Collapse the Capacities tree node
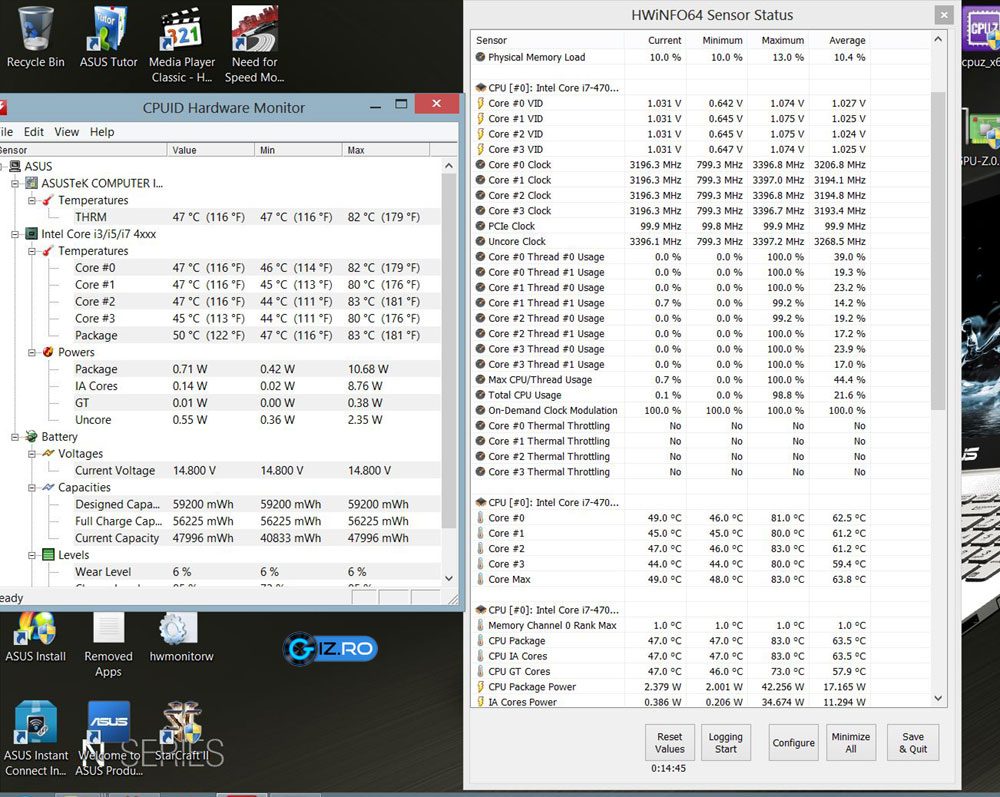 [x=31, y=488]
